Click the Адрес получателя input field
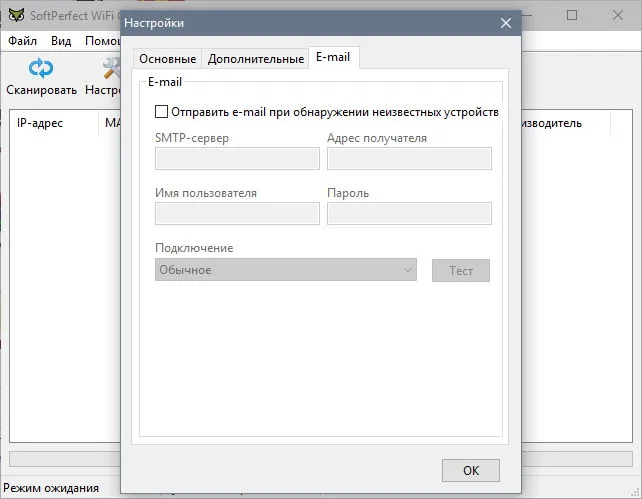 pyautogui.click(x=409, y=158)
